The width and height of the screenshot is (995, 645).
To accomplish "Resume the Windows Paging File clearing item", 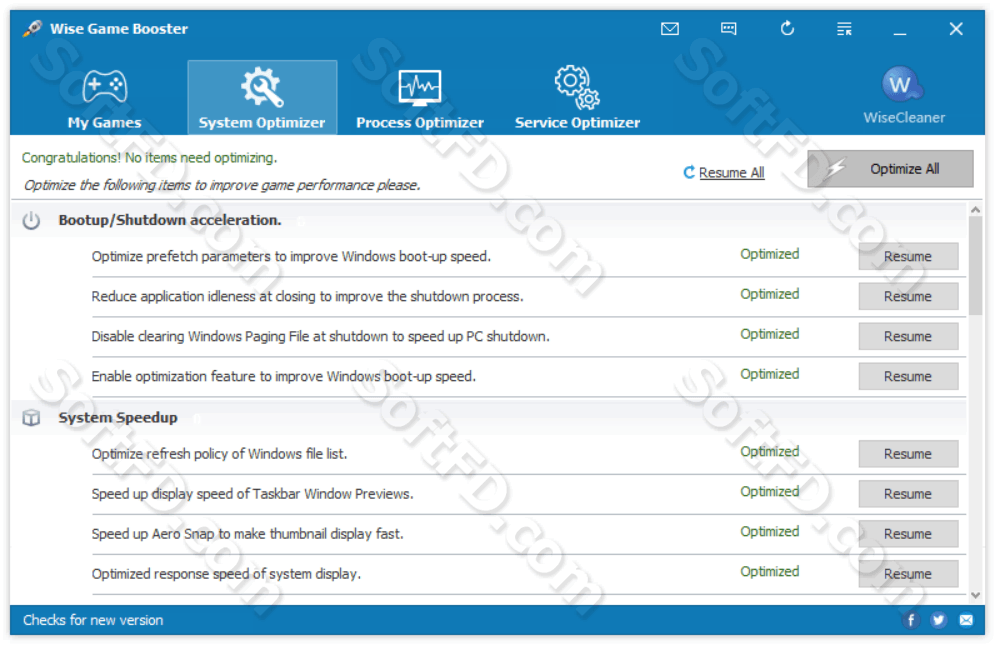I will pos(908,336).
